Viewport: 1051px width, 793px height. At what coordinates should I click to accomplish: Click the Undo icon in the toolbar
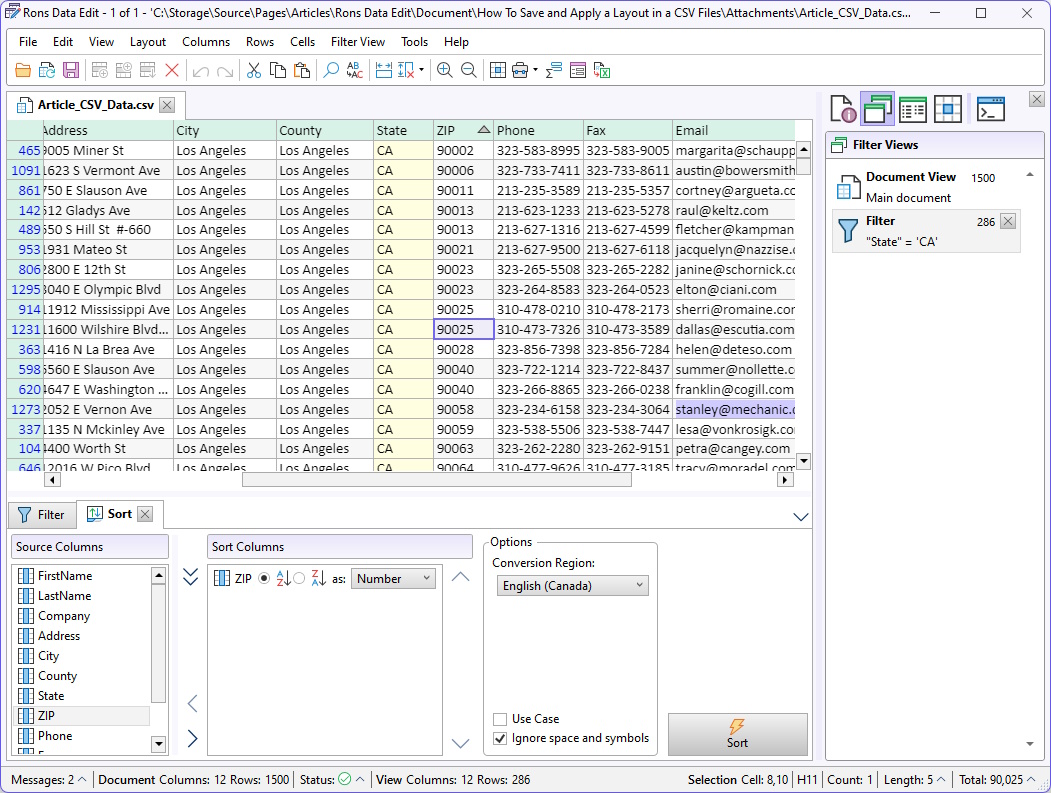(200, 70)
